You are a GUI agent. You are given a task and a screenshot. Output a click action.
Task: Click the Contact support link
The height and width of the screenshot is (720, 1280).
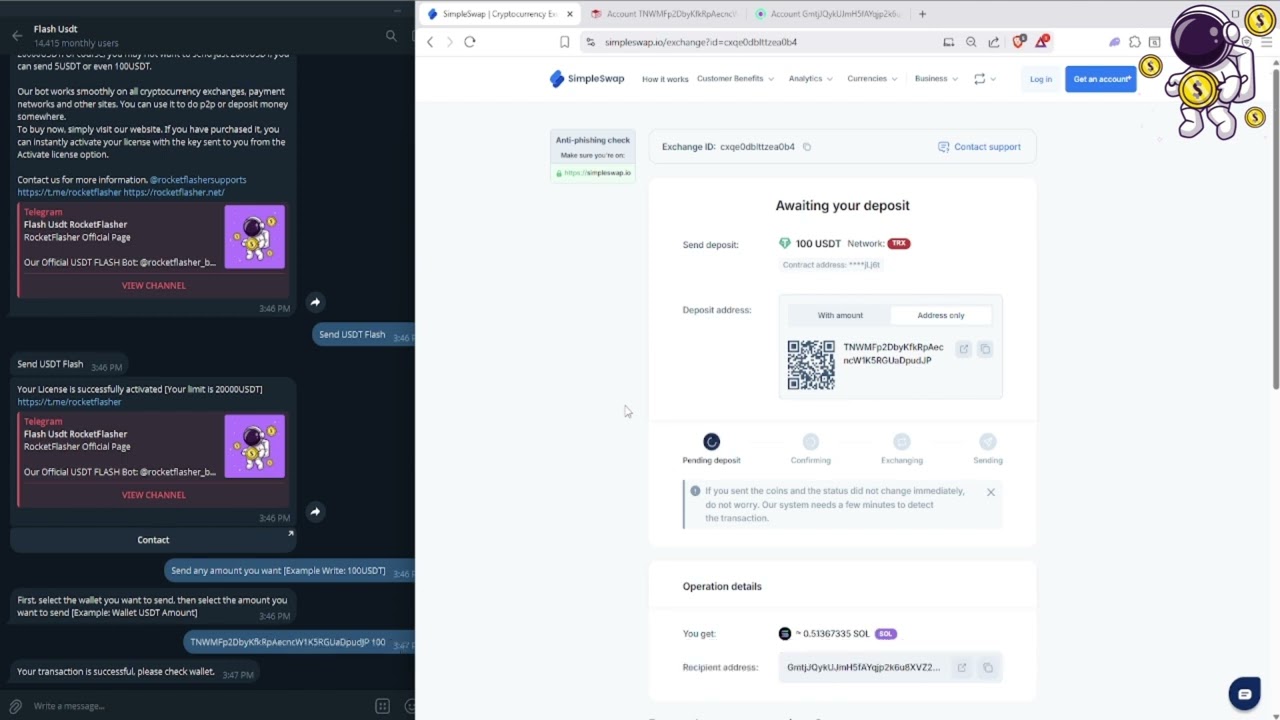979,147
